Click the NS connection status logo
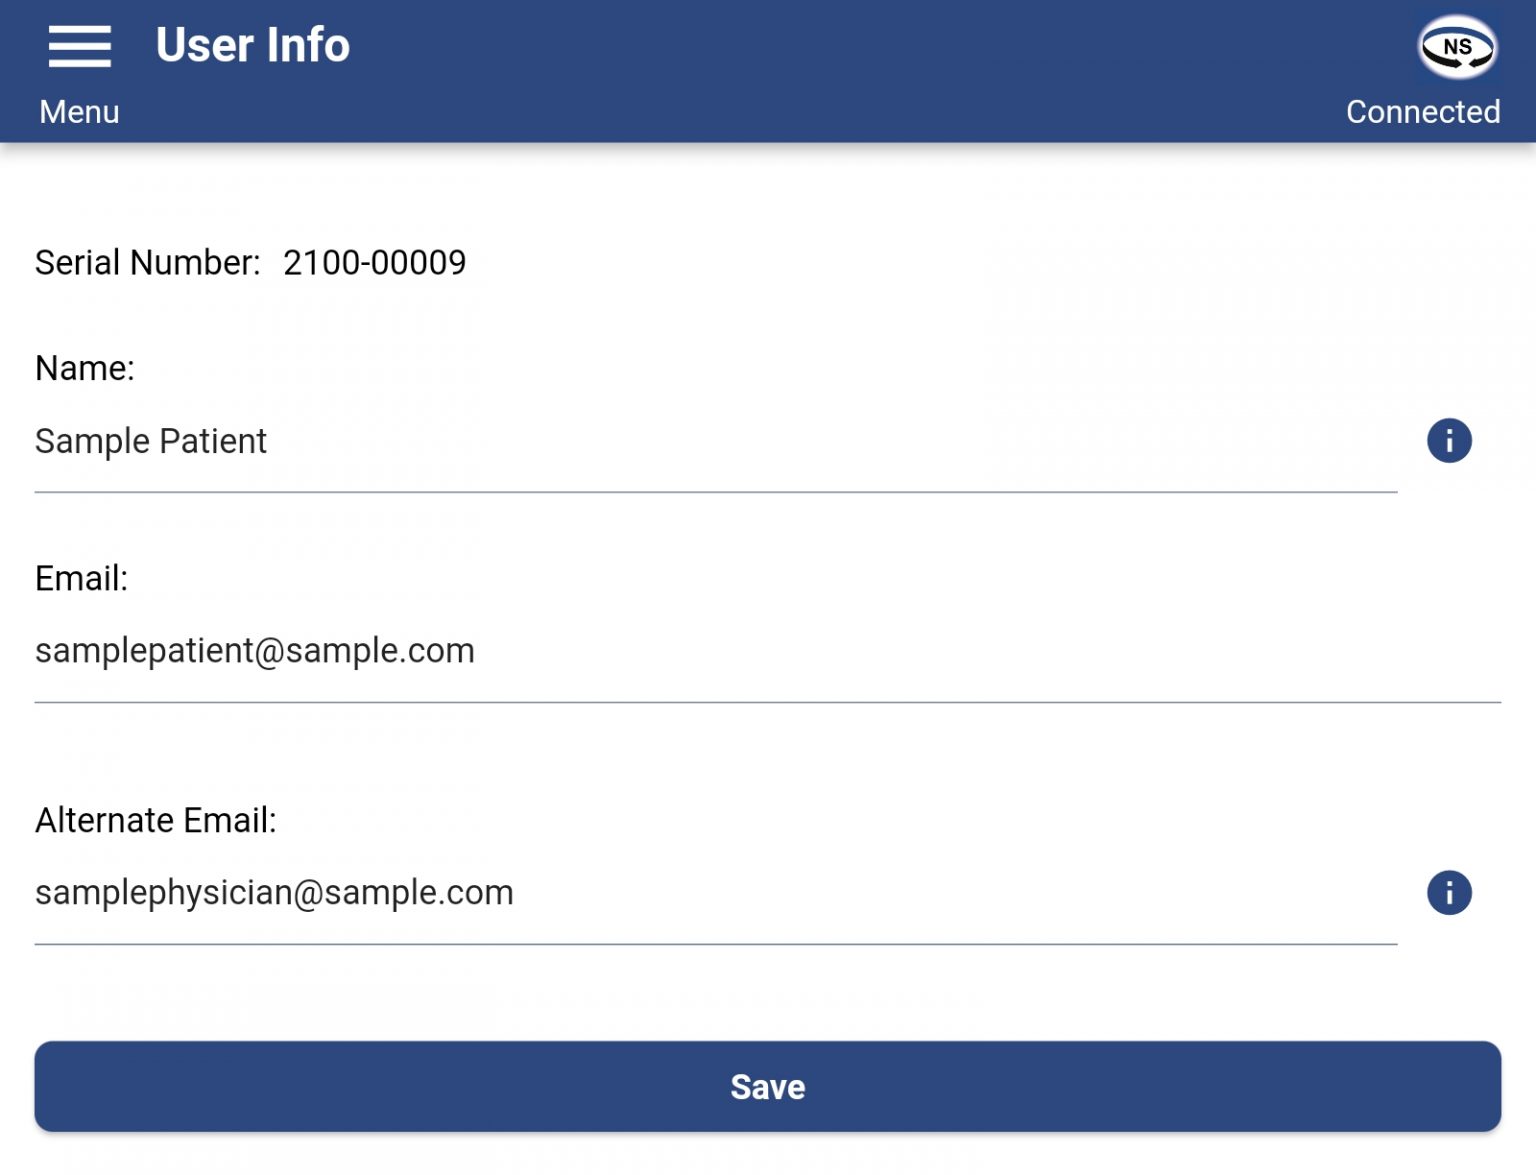Viewport: 1536px width, 1175px height. (1457, 47)
